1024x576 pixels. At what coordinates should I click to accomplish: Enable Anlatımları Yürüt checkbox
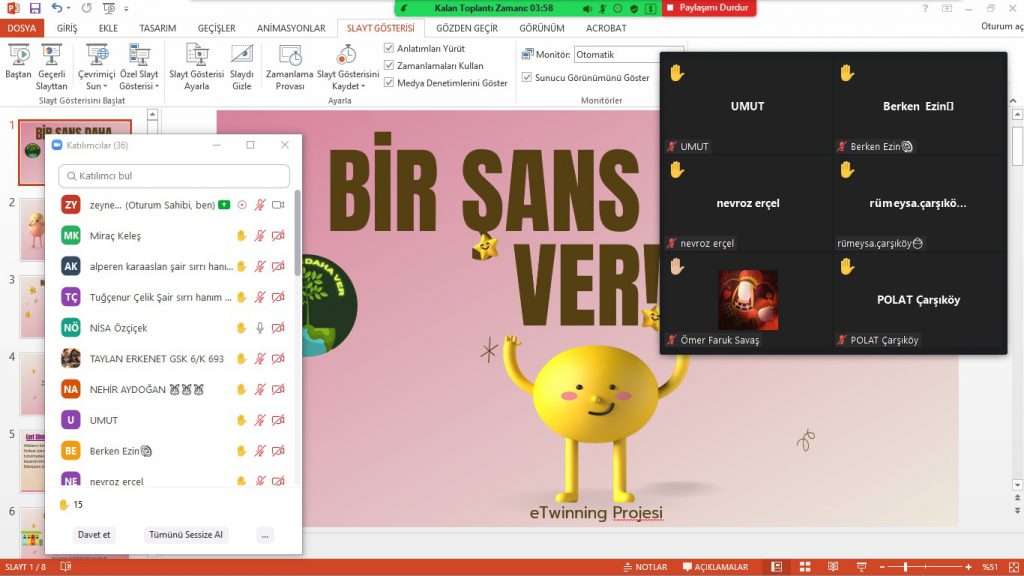pyautogui.click(x=389, y=47)
